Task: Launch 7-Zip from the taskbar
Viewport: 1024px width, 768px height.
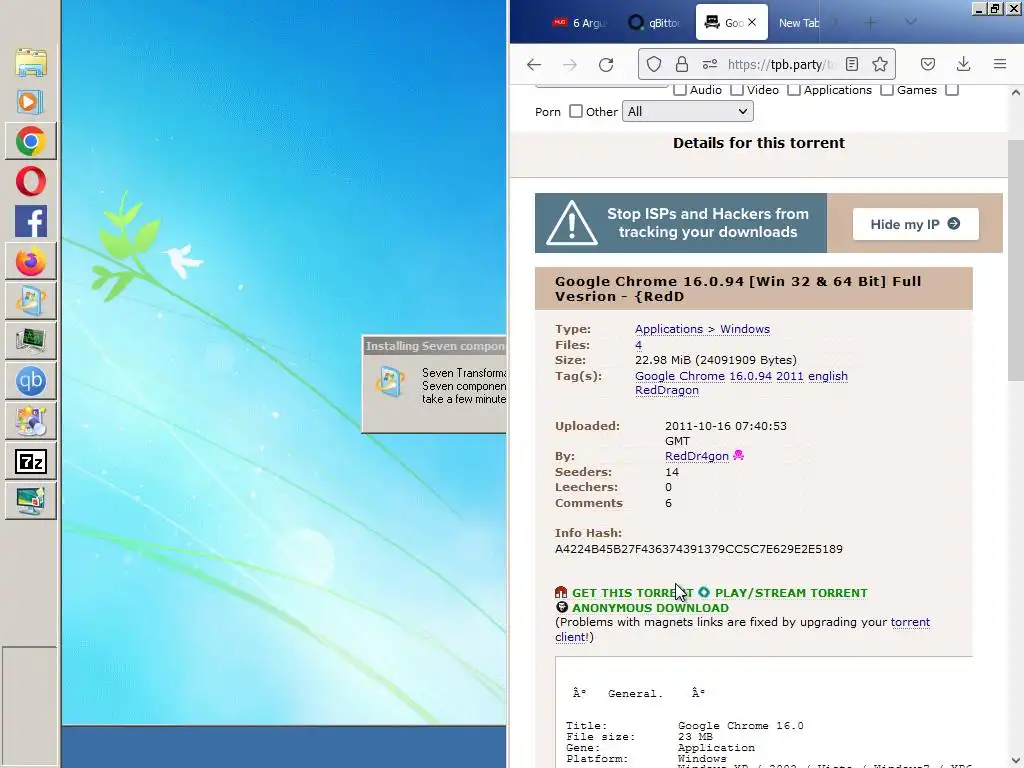Action: (31, 462)
